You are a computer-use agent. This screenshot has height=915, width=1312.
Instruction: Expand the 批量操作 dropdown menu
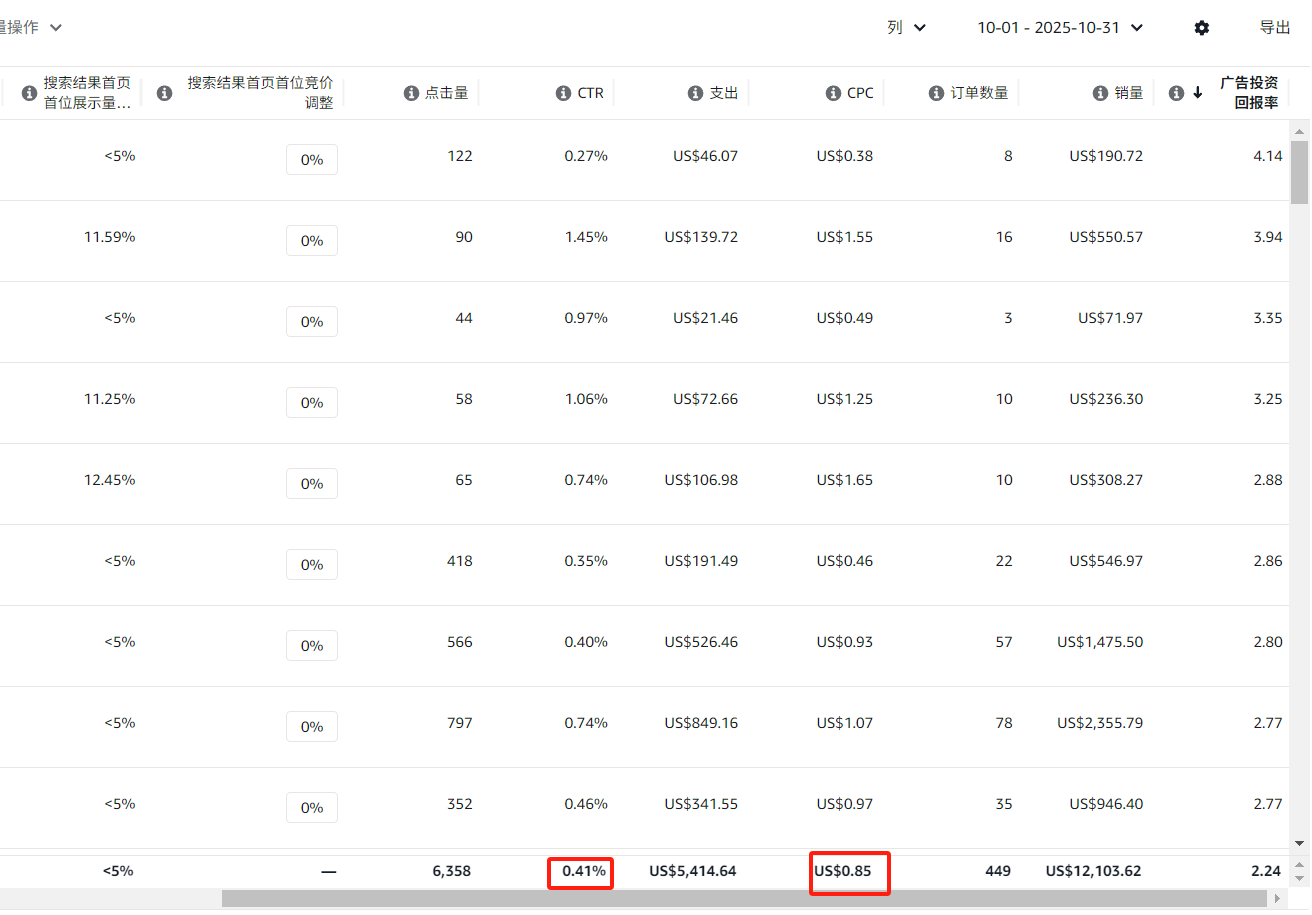[30, 28]
